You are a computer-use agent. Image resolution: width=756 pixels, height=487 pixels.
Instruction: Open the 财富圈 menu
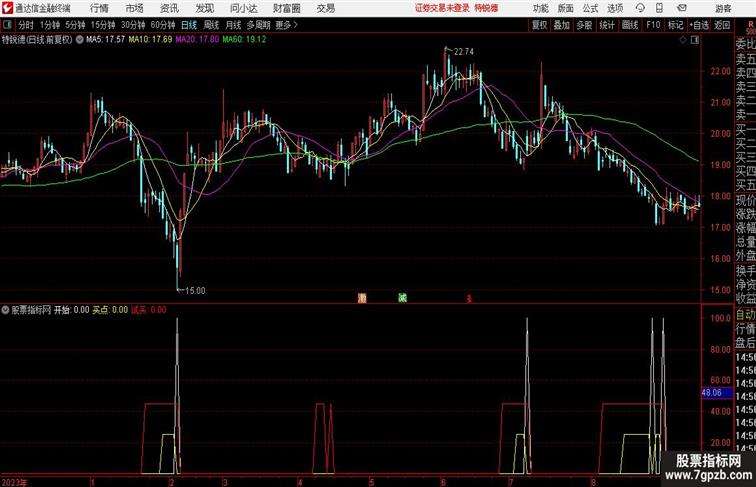(x=286, y=8)
